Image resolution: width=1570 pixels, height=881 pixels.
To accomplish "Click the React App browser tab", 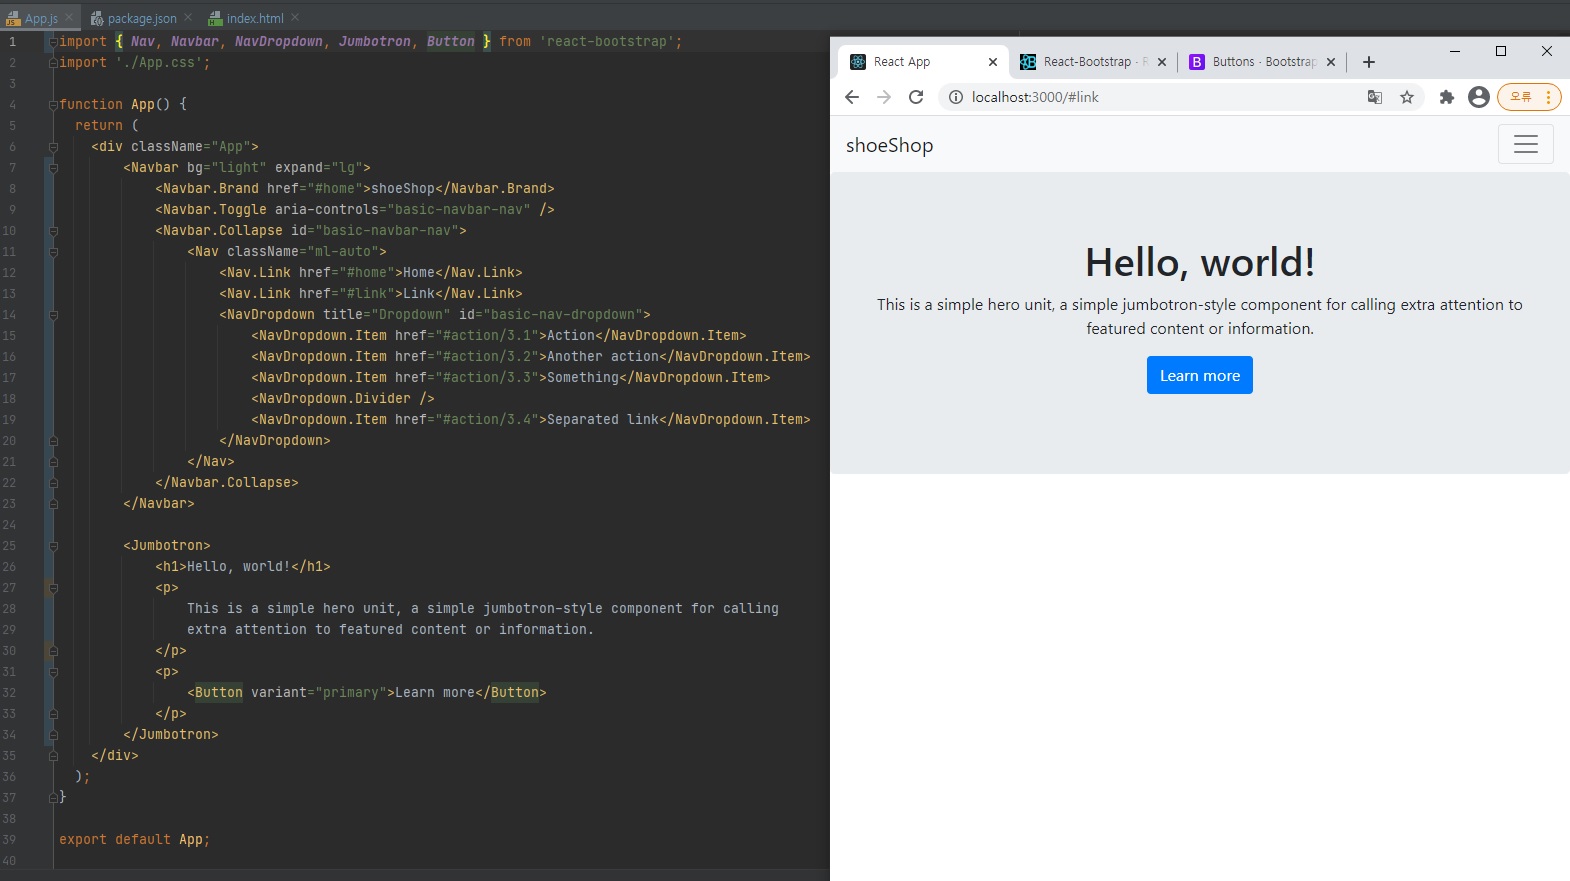I will (x=920, y=62).
